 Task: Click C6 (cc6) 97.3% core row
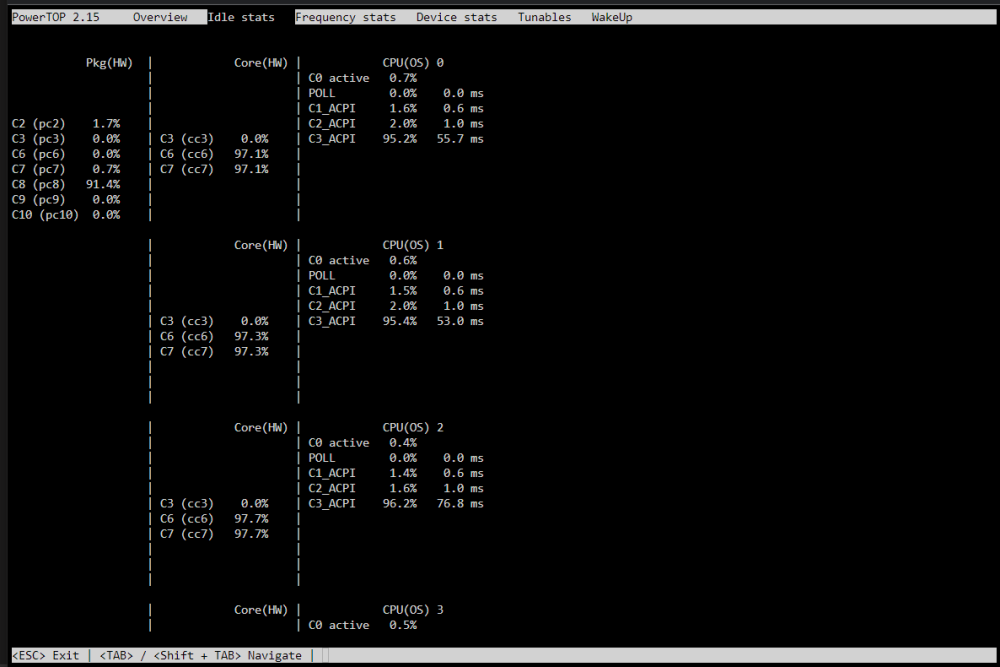click(x=214, y=337)
